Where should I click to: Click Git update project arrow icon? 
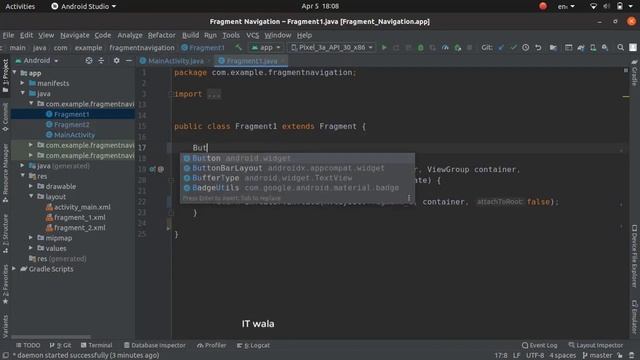tap(501, 48)
